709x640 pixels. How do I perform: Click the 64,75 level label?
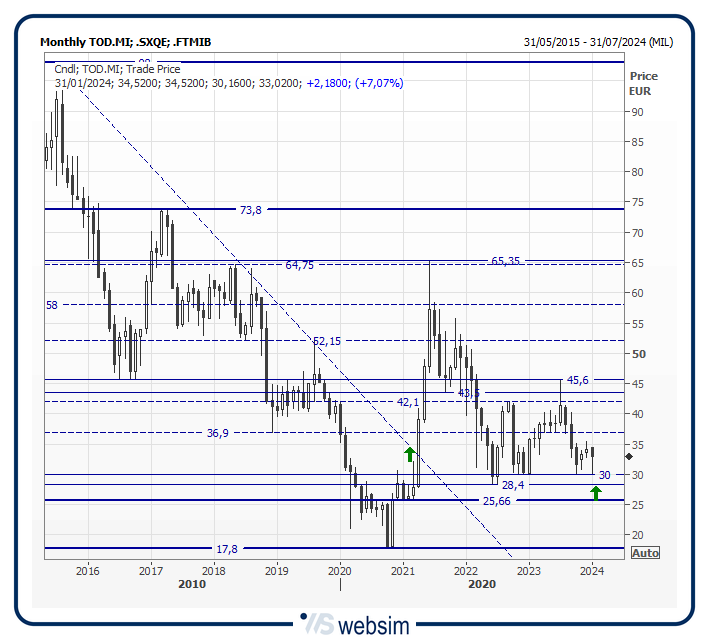coord(299,265)
